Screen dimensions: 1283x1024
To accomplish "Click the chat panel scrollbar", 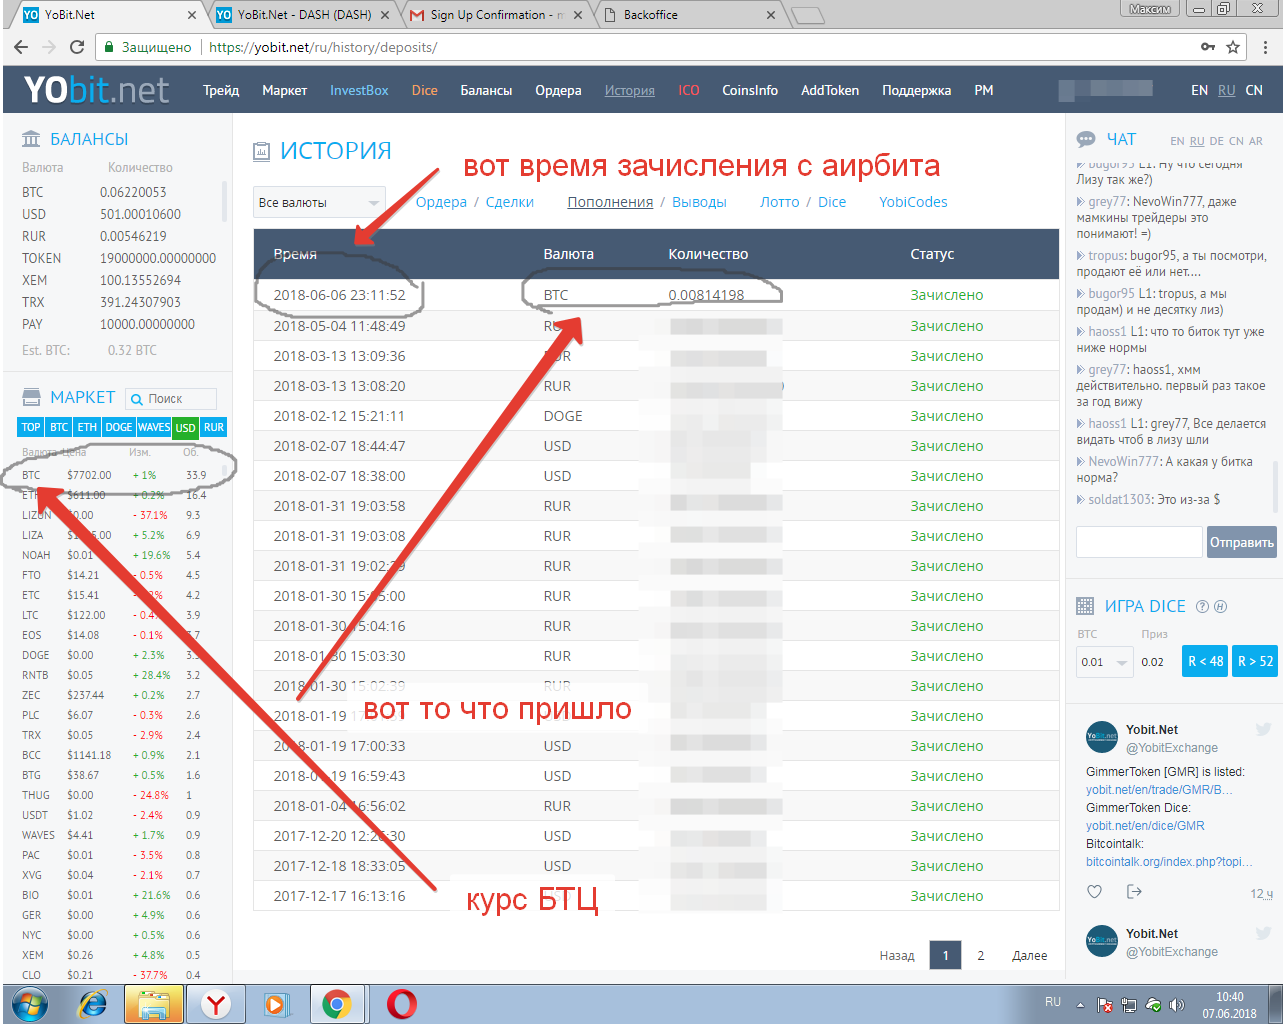I will (1276, 480).
